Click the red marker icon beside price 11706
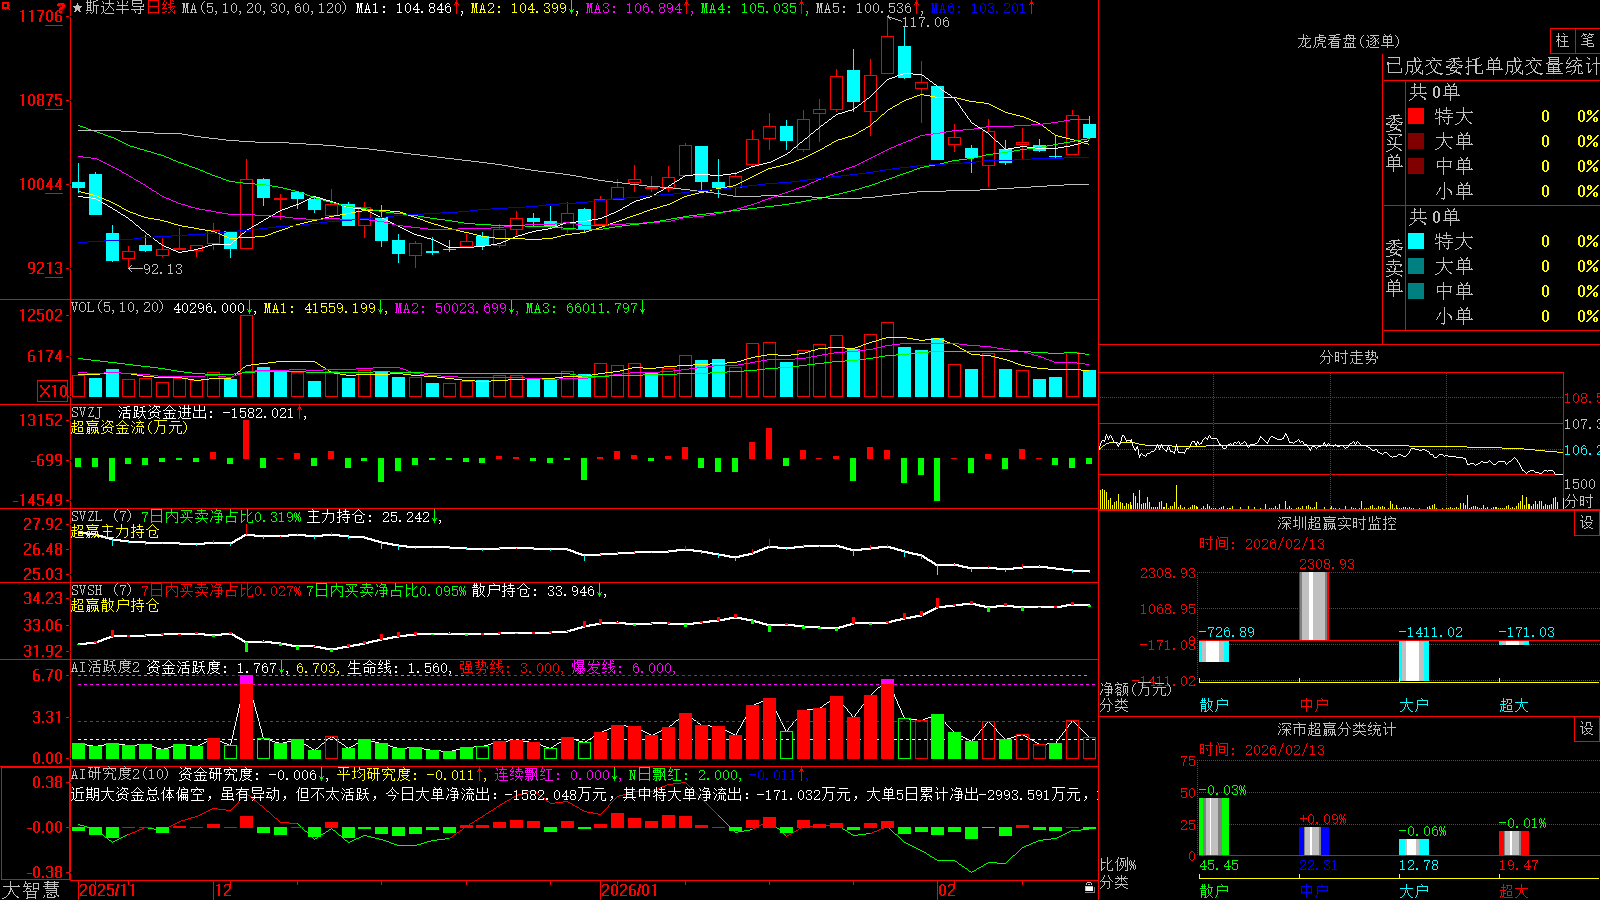 (62, 9)
